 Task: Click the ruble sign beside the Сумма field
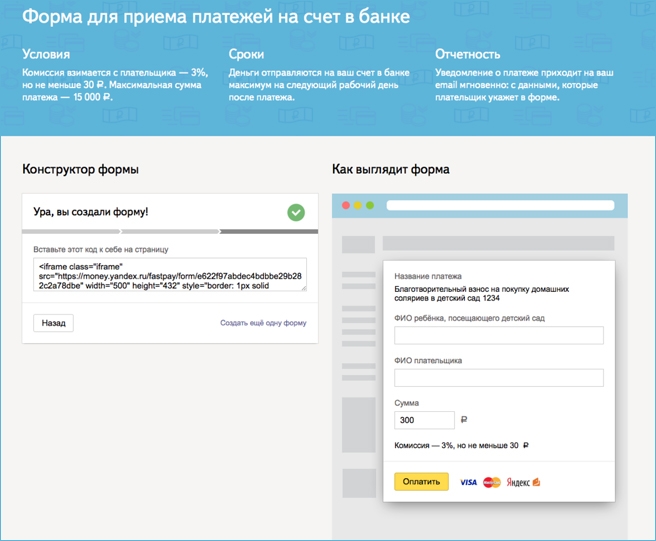(x=464, y=421)
